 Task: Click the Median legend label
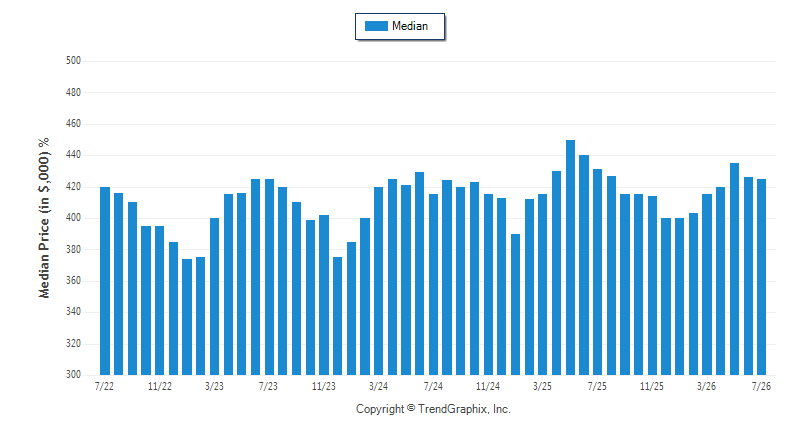410,26
